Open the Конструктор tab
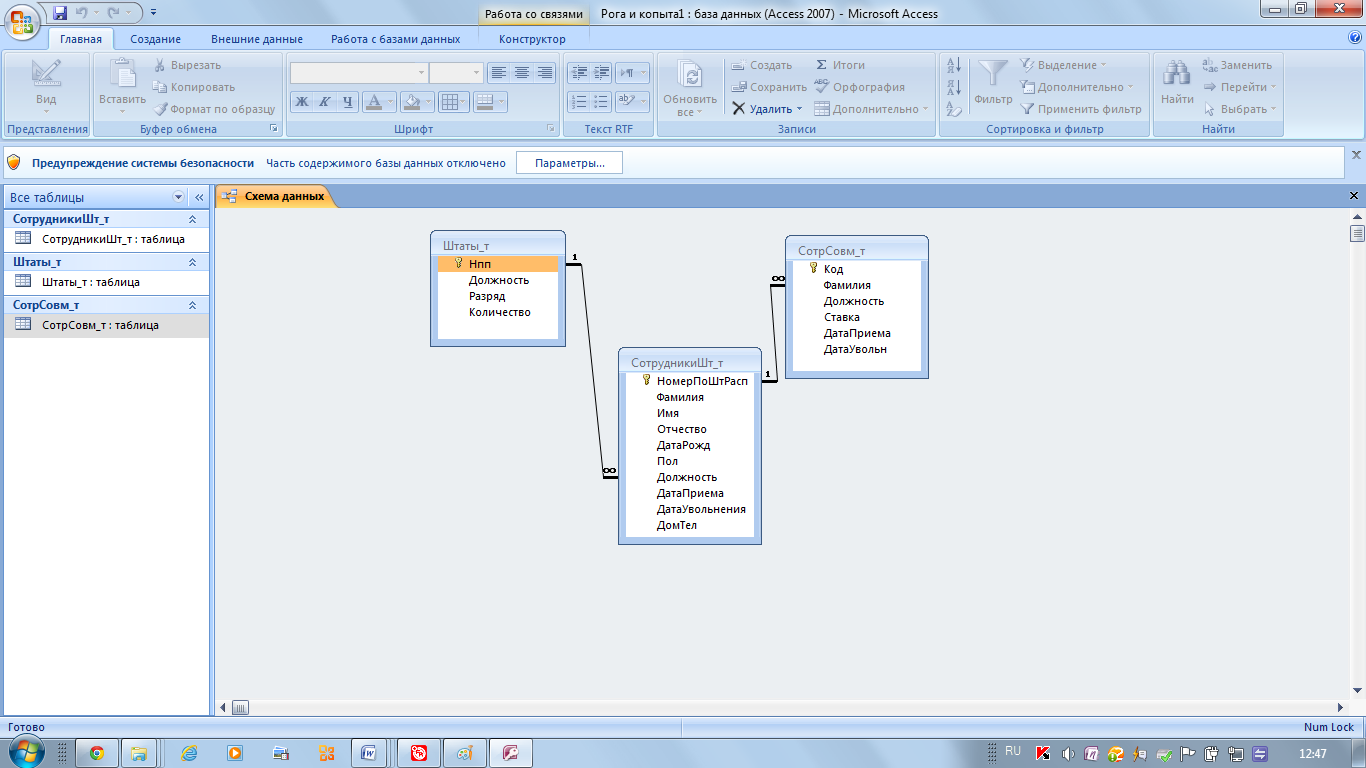Image resolution: width=1366 pixels, height=768 pixels. pyautogui.click(x=532, y=39)
